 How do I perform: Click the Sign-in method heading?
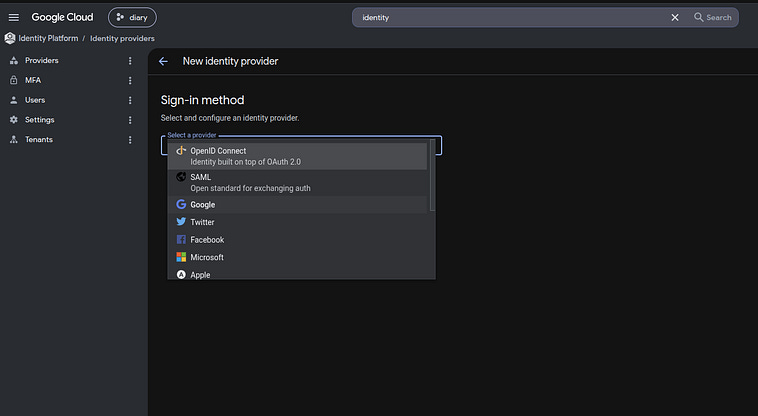point(203,100)
